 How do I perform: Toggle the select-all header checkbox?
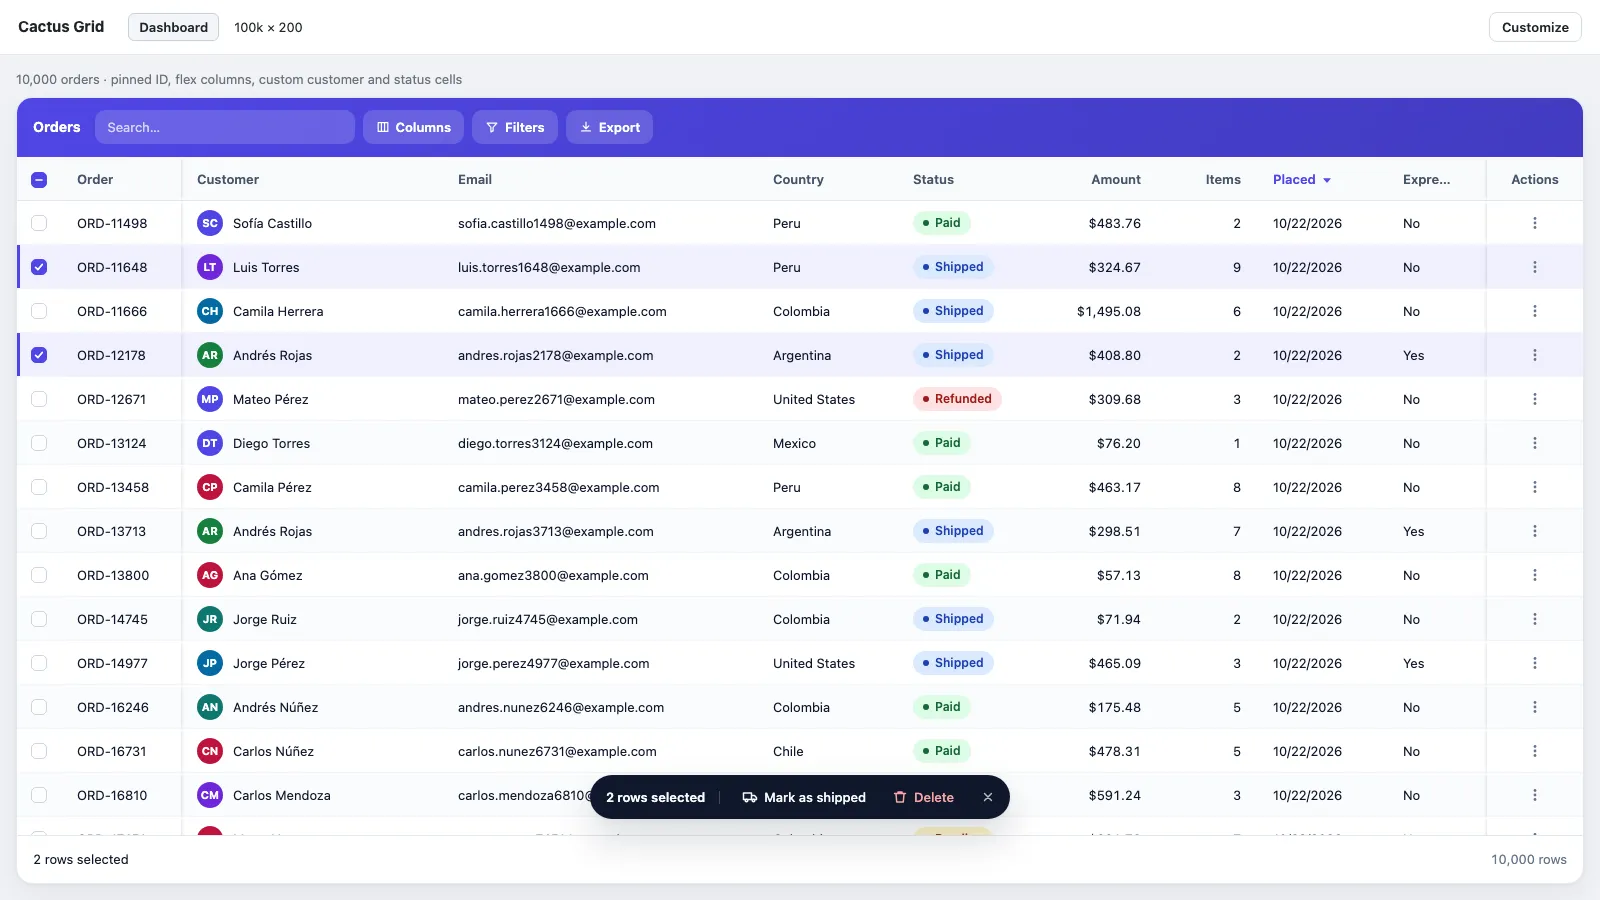(39, 180)
